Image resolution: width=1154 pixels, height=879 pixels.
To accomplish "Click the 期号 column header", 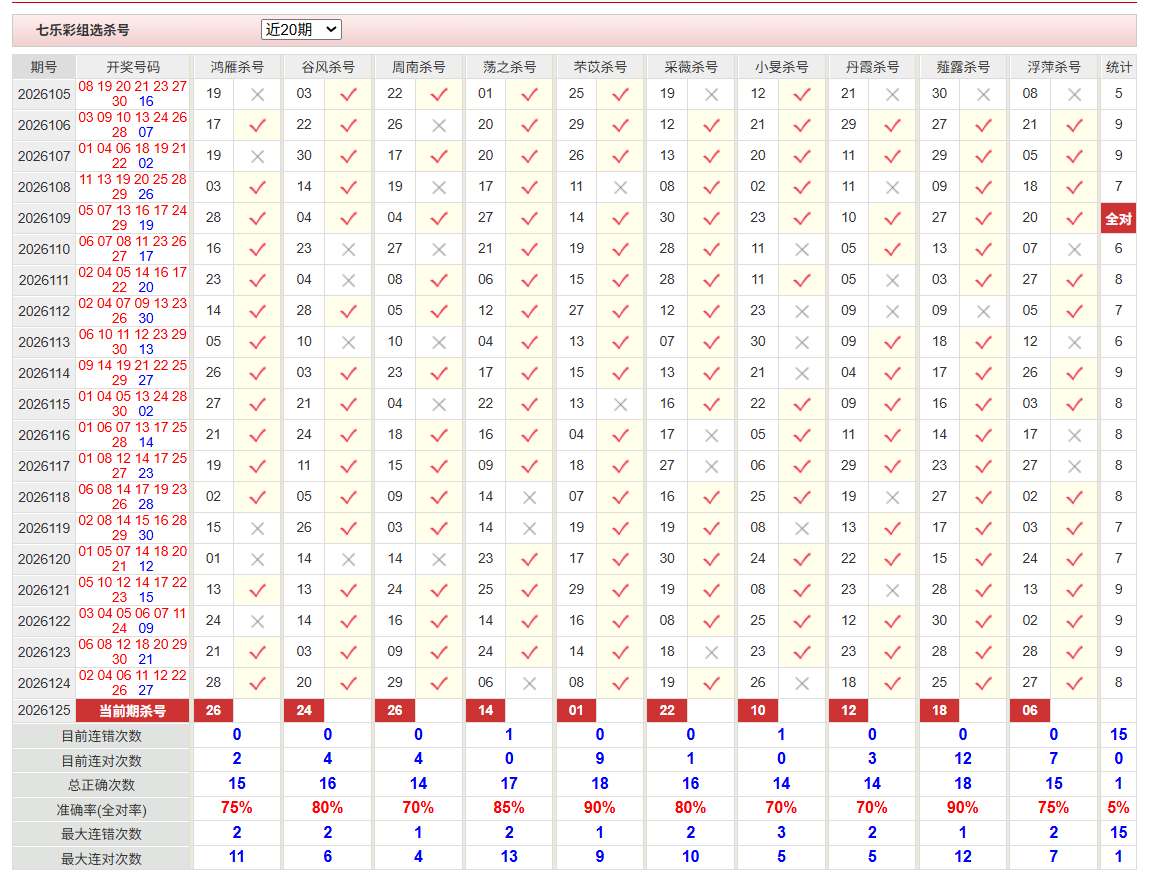I will tap(43, 67).
